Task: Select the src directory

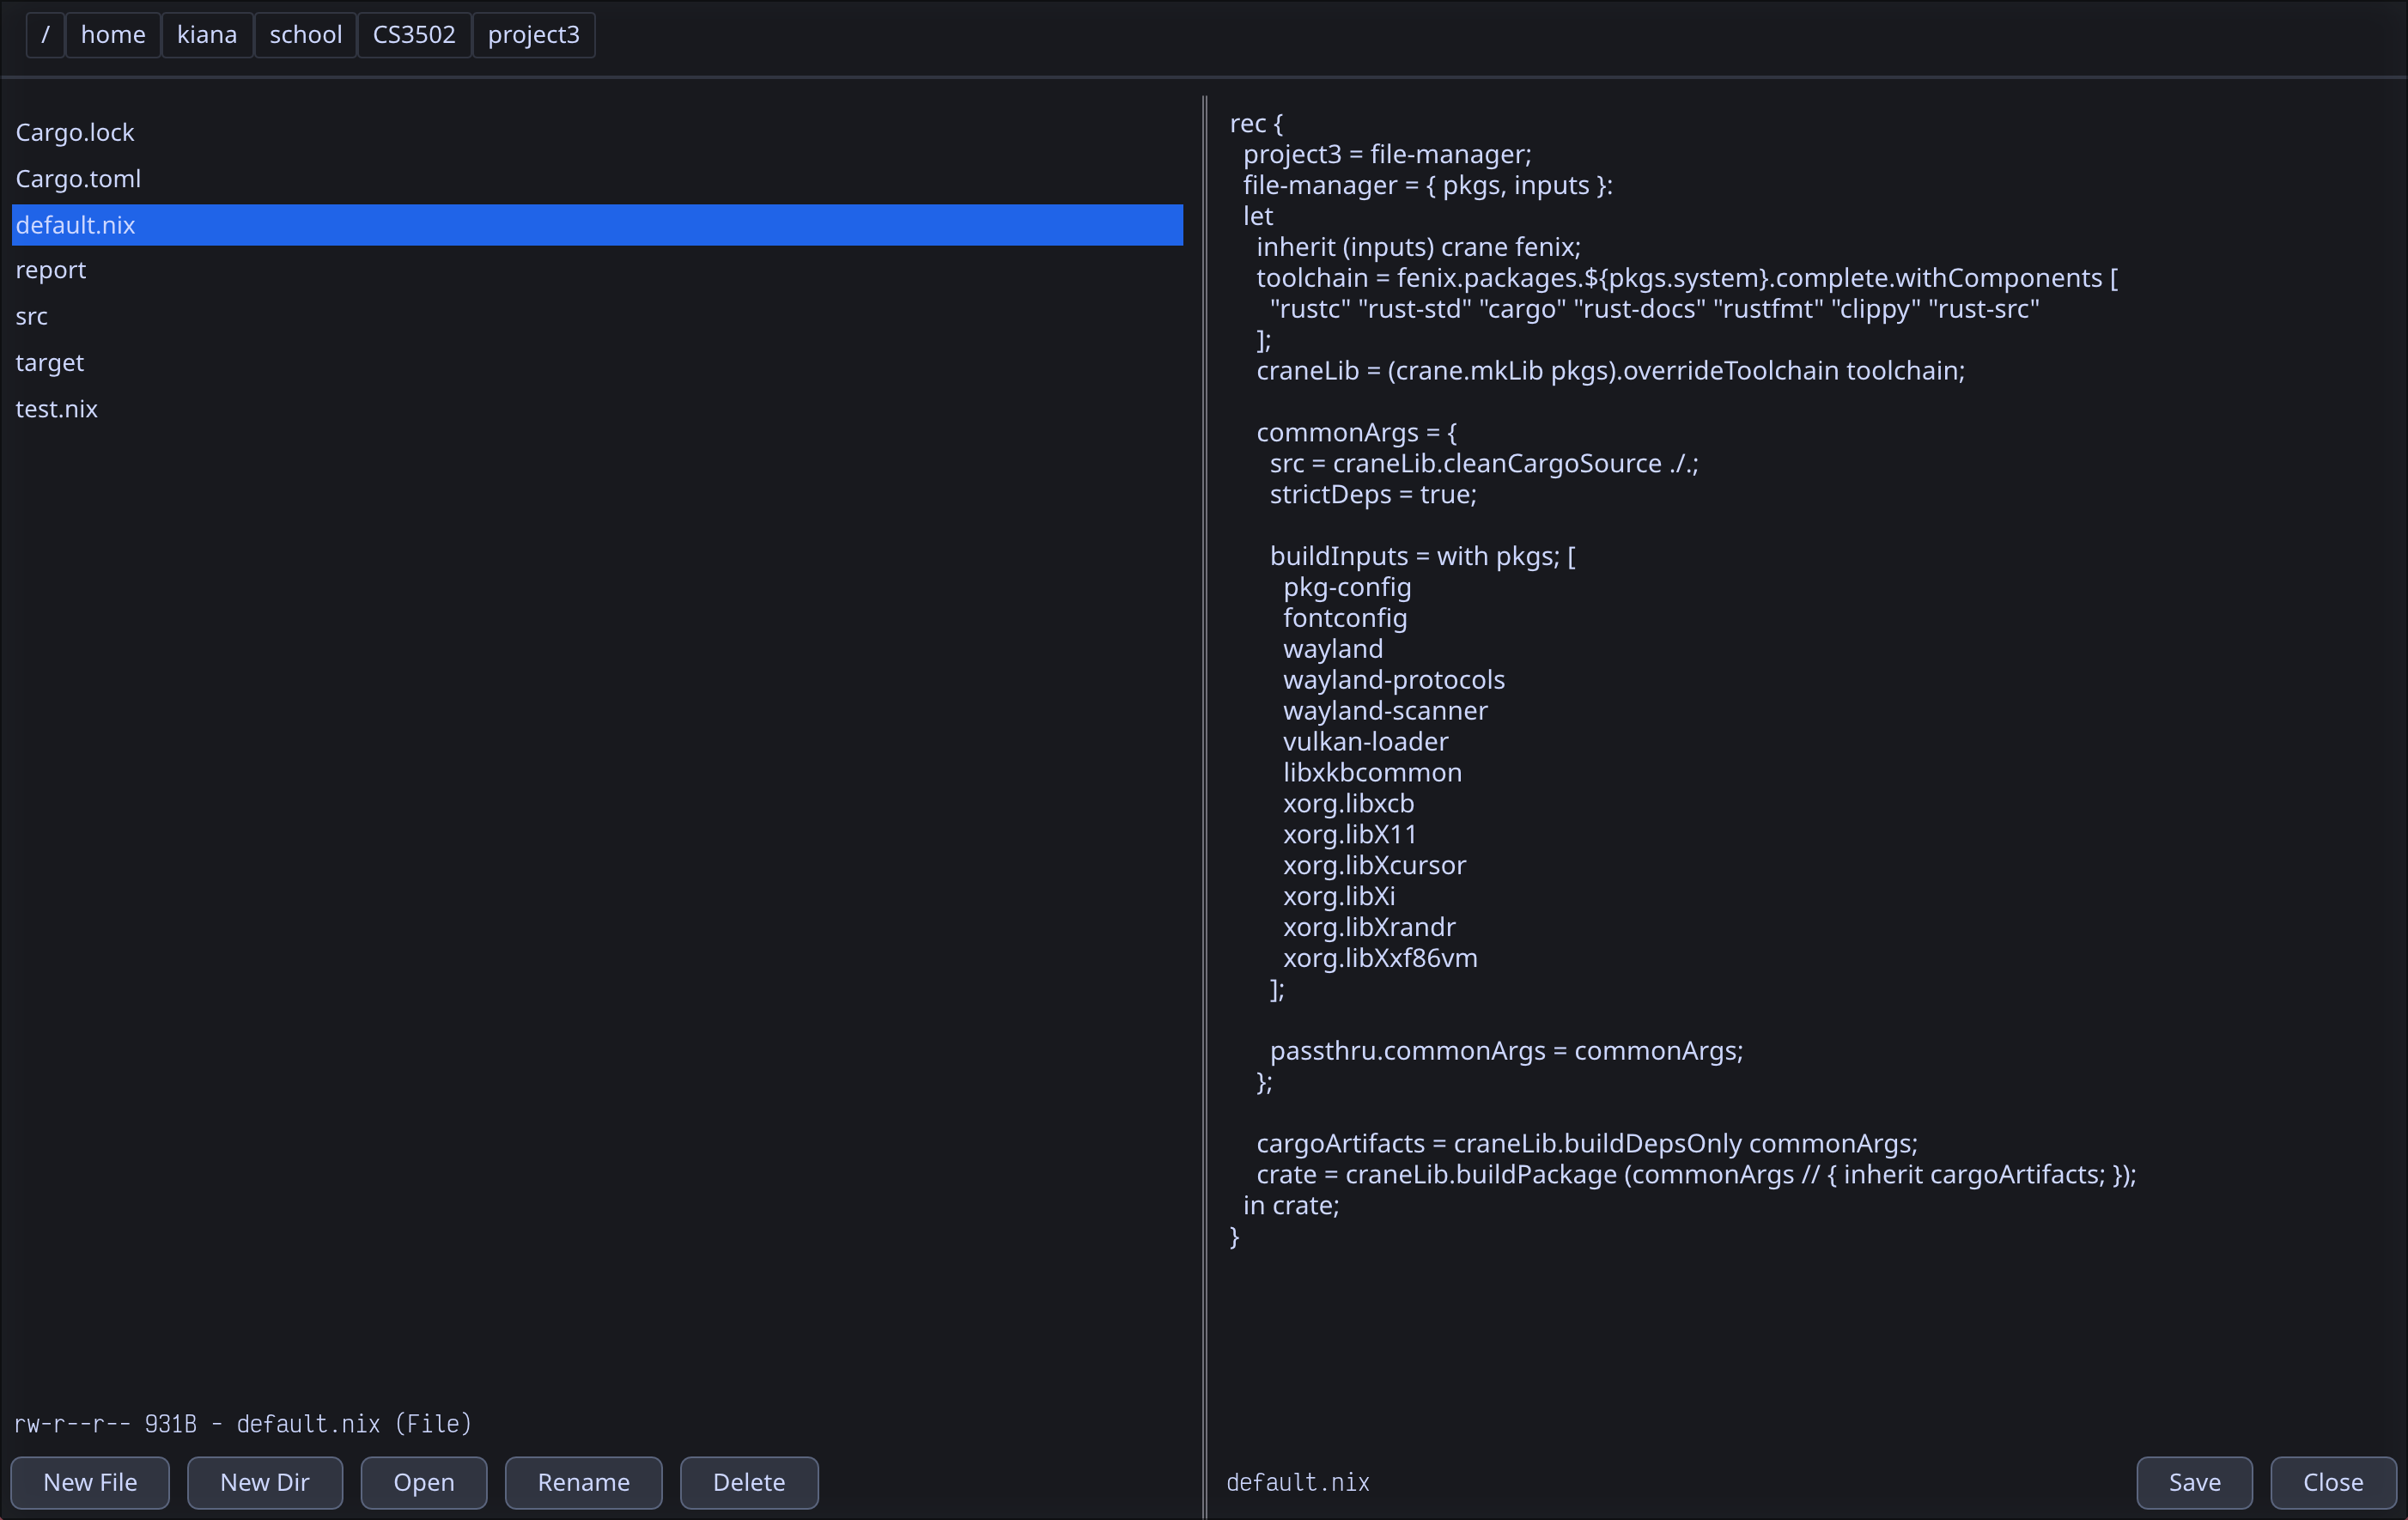Action: click(x=32, y=316)
